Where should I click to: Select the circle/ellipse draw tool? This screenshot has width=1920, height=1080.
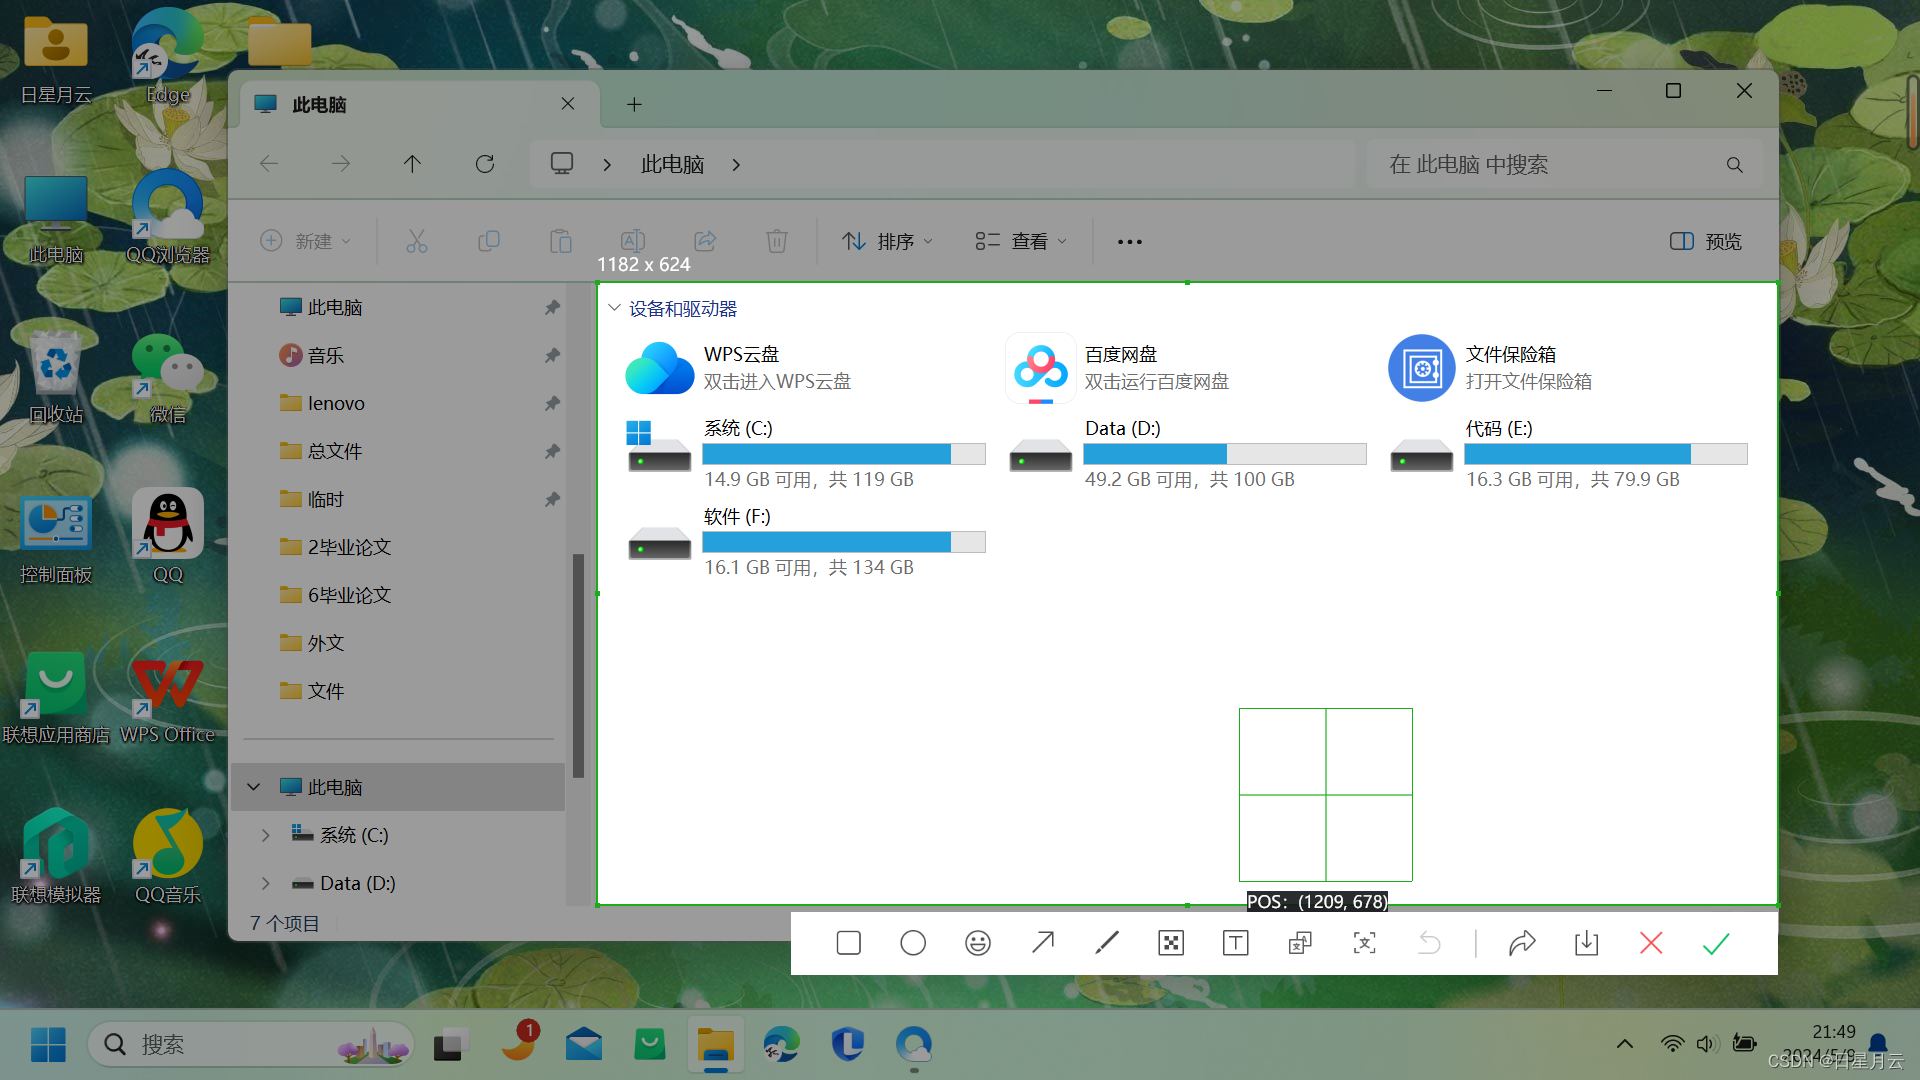coord(913,943)
